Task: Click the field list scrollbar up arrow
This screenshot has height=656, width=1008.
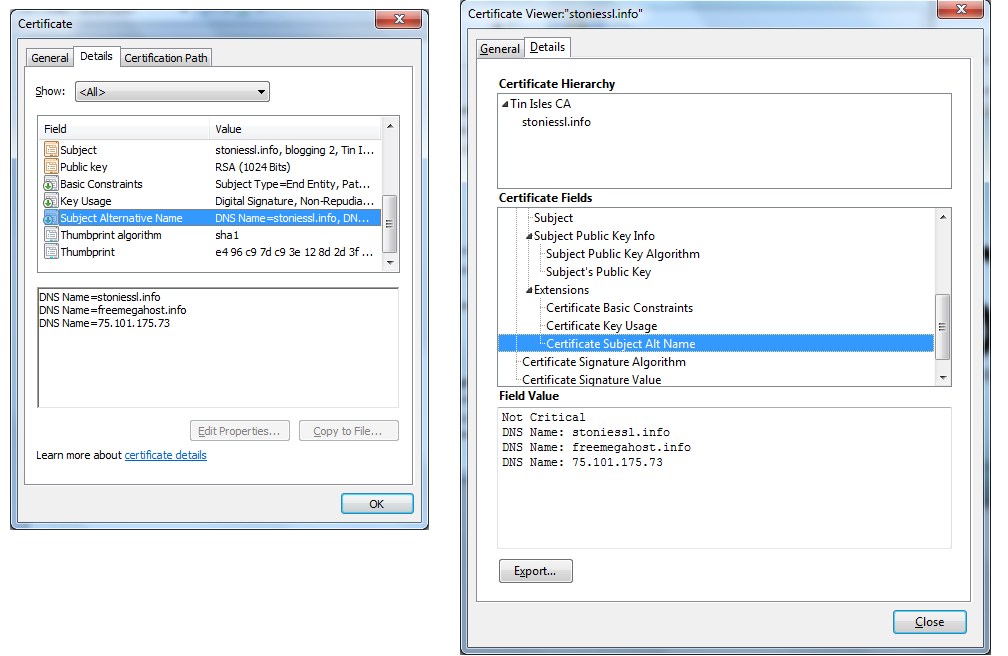Action: pos(390,127)
